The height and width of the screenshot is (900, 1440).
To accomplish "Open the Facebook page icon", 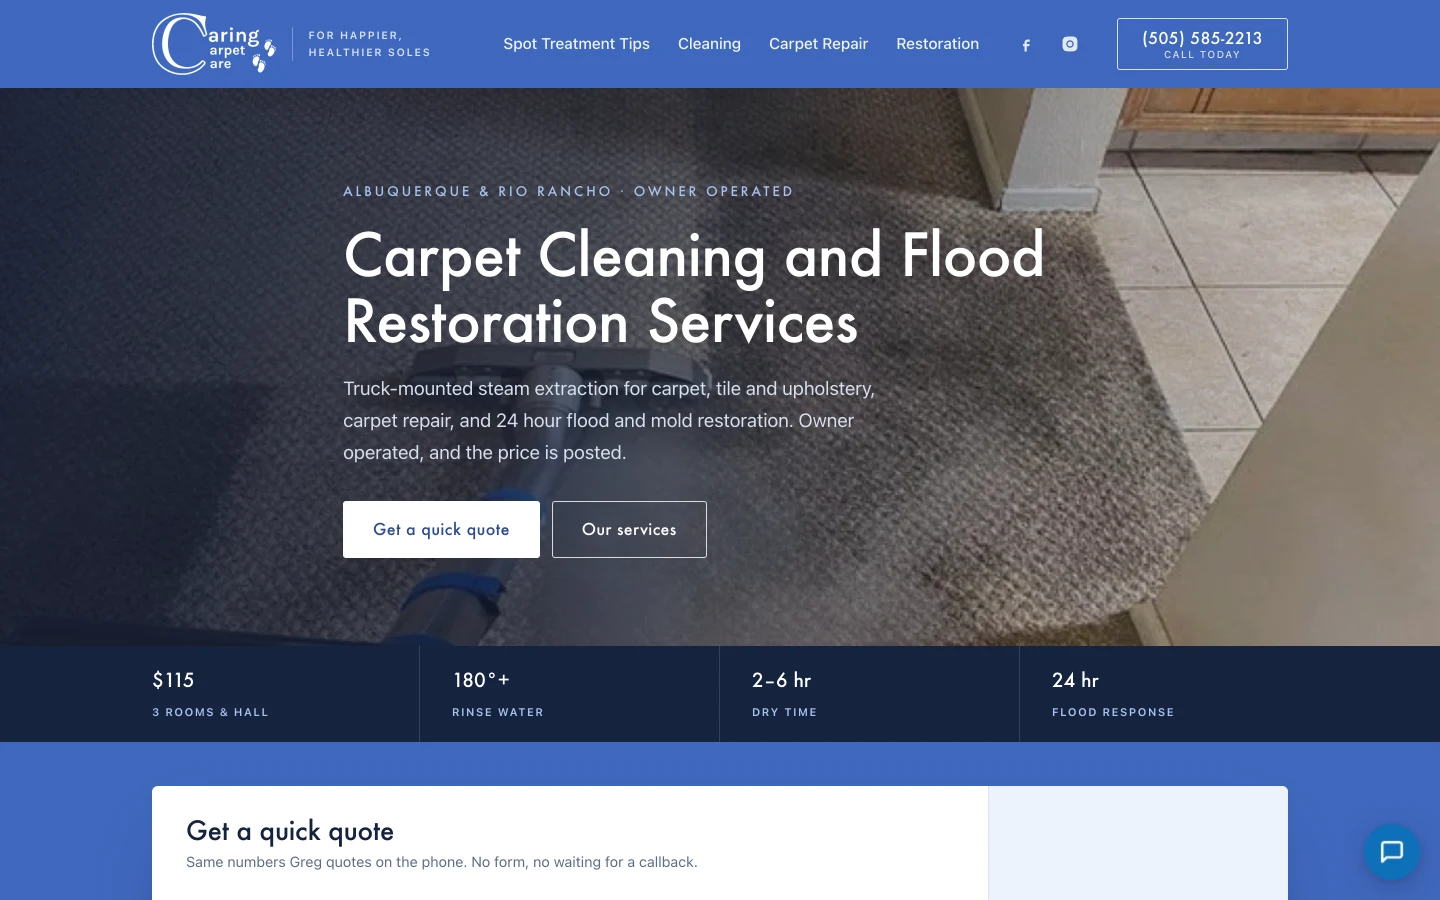I will (1026, 45).
